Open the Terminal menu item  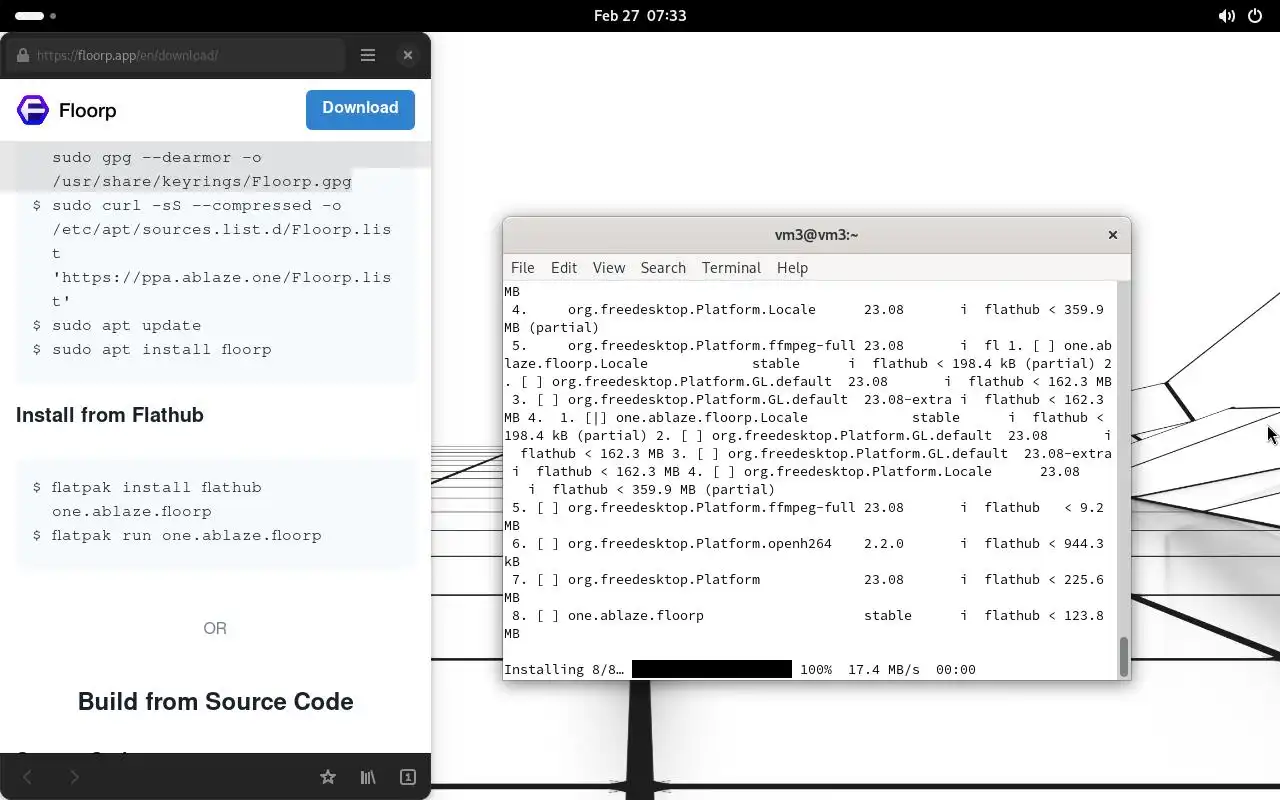click(731, 268)
